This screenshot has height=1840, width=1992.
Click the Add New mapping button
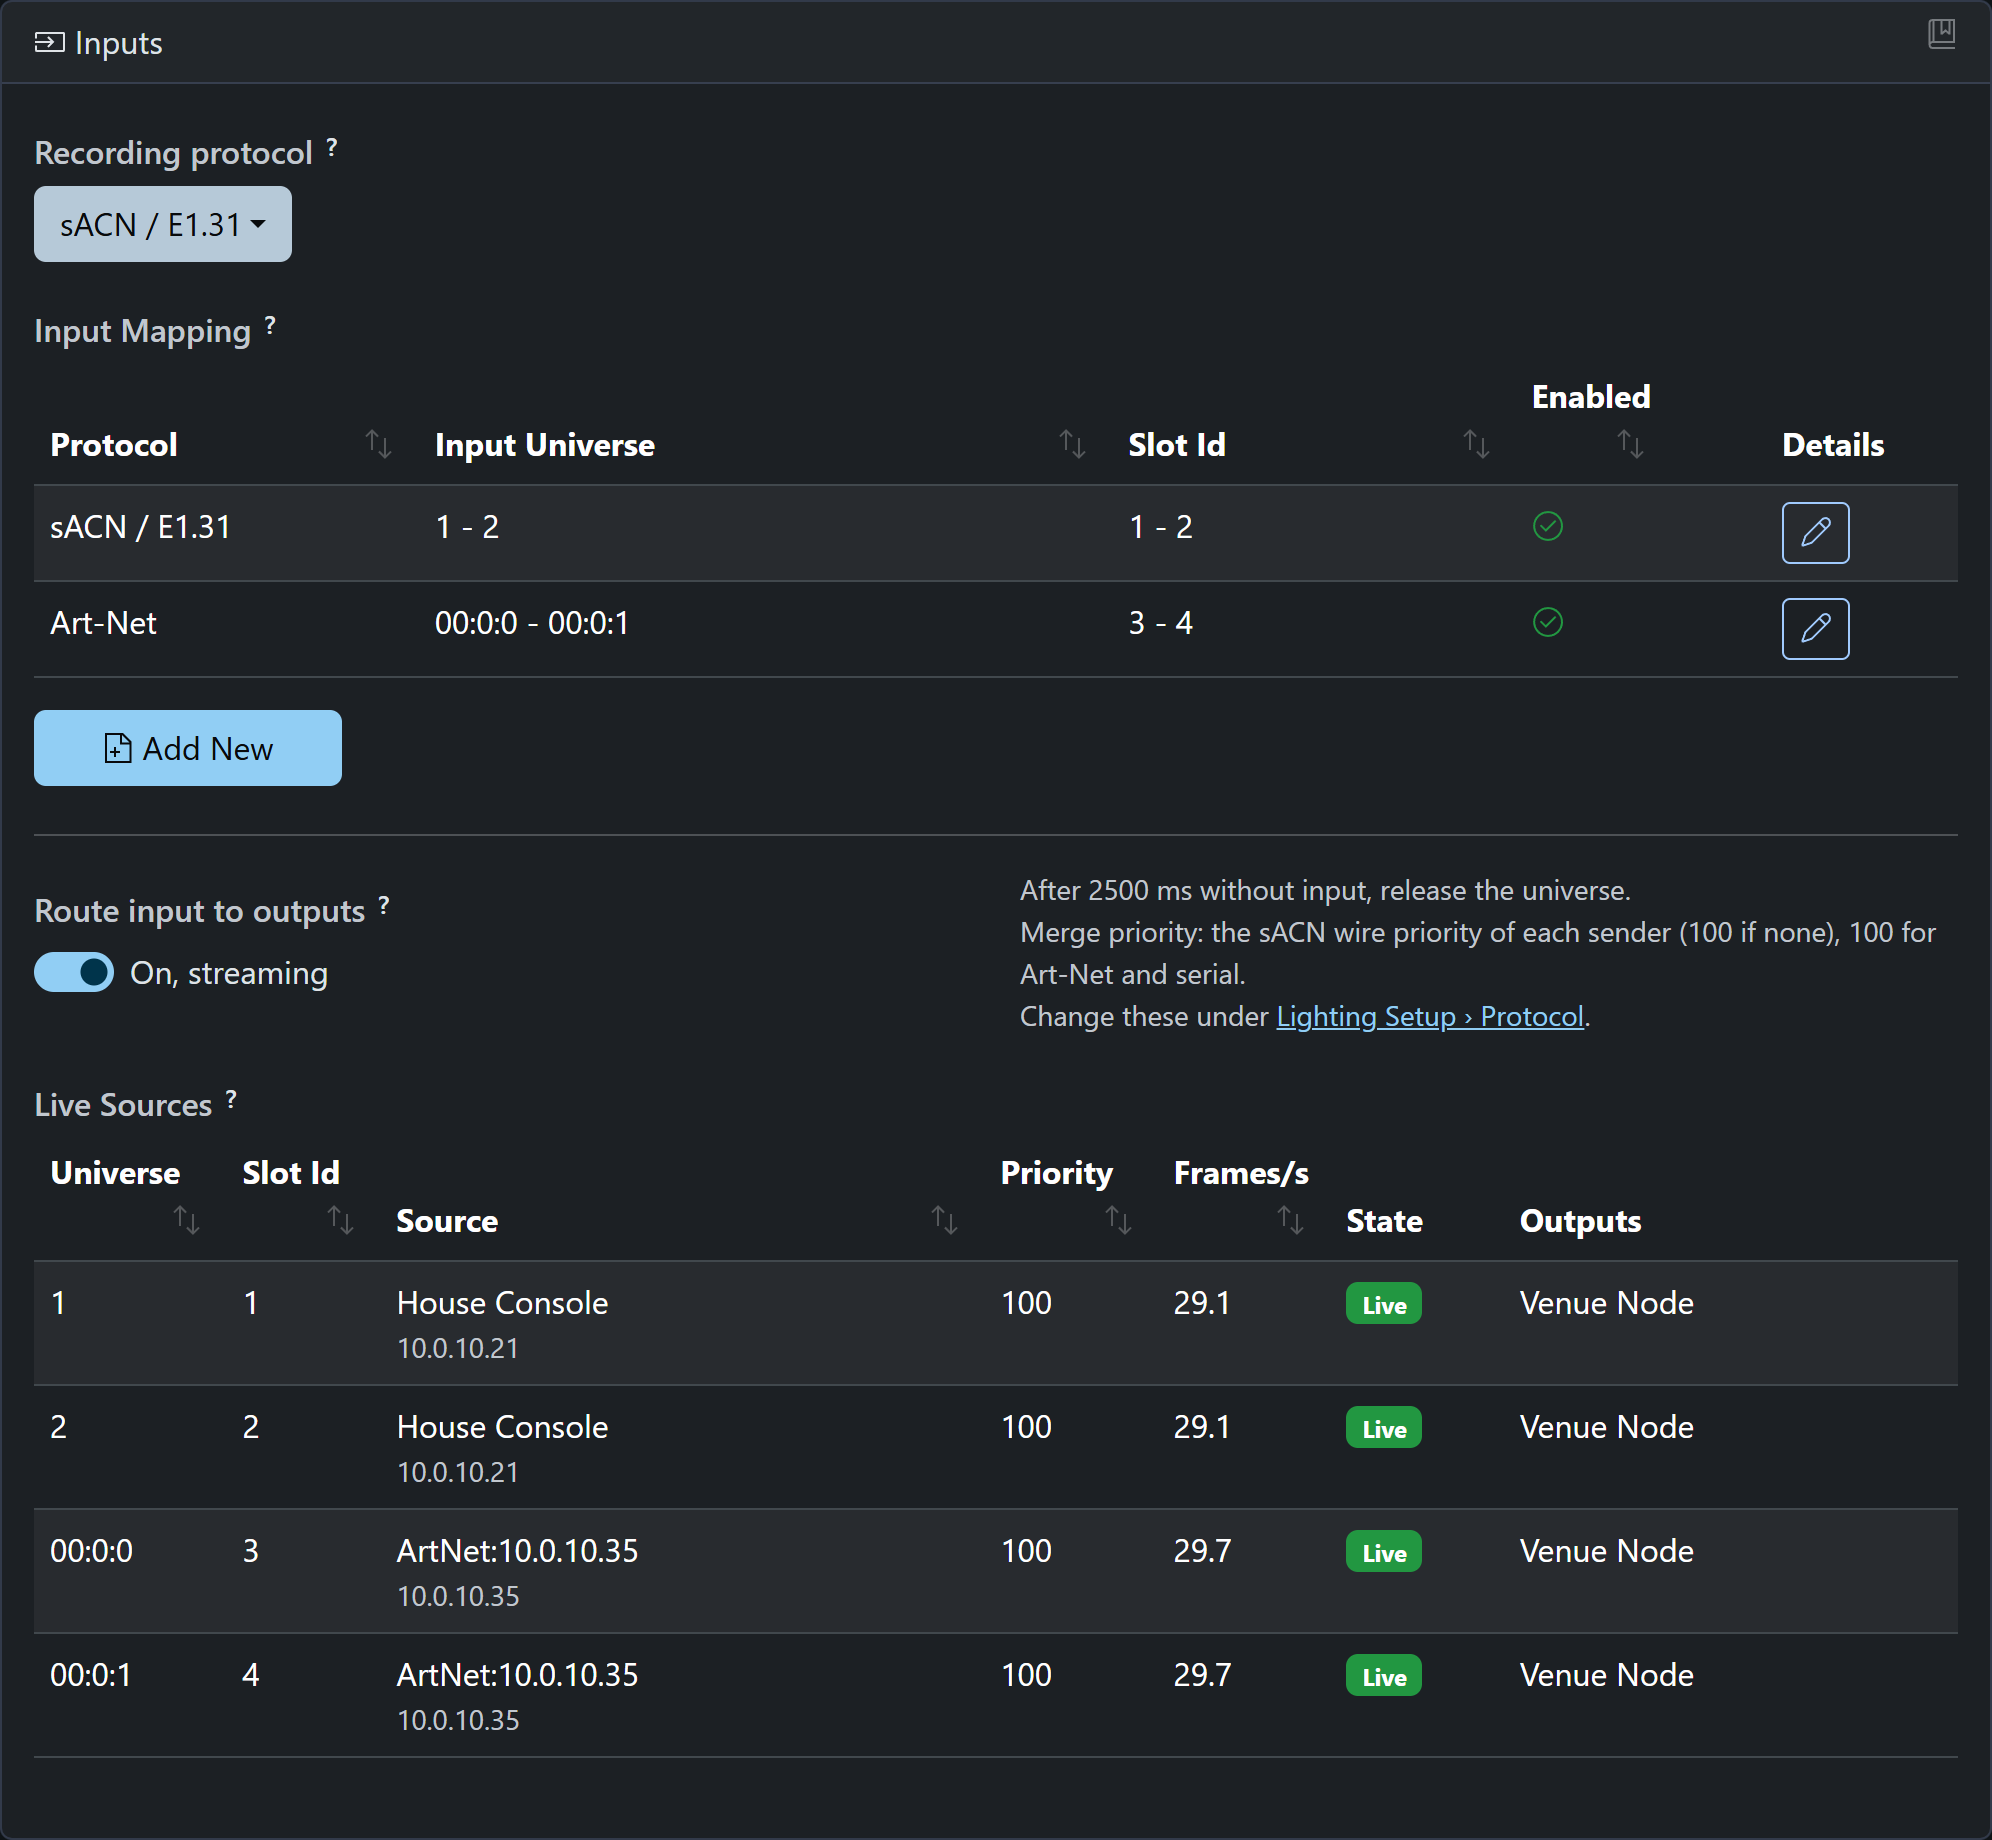tap(188, 748)
